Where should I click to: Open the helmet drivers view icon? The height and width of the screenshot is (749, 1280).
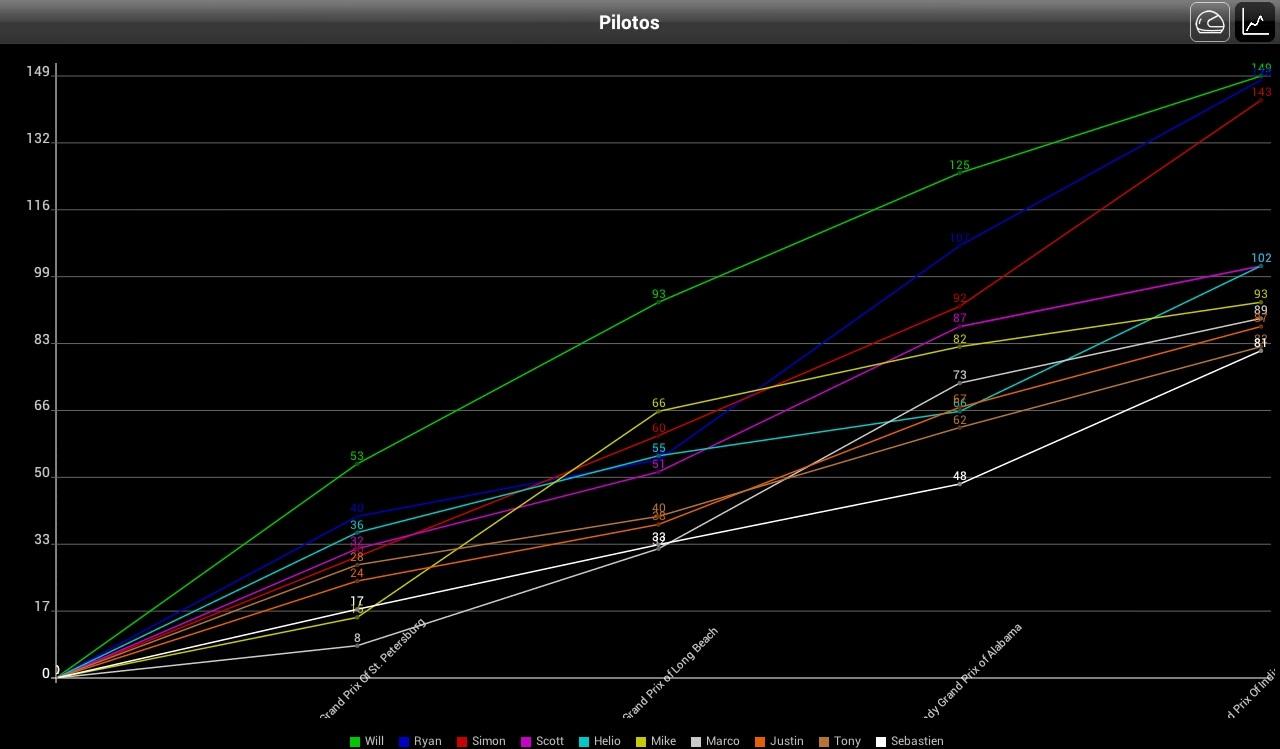pos(1210,22)
